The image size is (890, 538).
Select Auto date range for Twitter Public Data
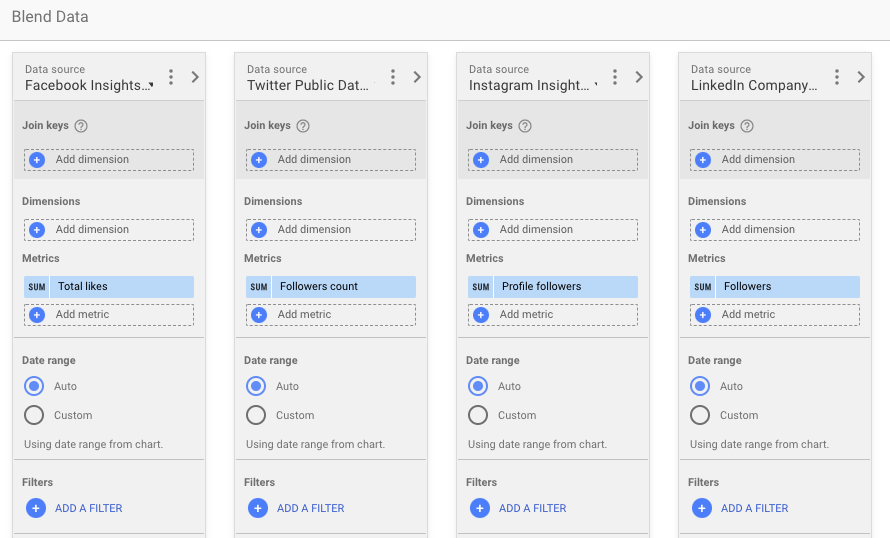pyautogui.click(x=256, y=386)
